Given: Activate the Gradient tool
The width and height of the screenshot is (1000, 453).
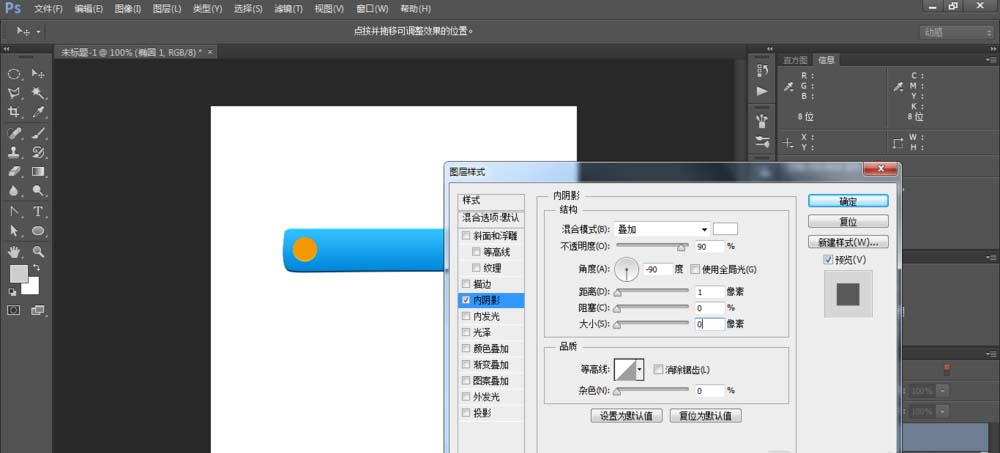Looking at the screenshot, I should point(38,172).
